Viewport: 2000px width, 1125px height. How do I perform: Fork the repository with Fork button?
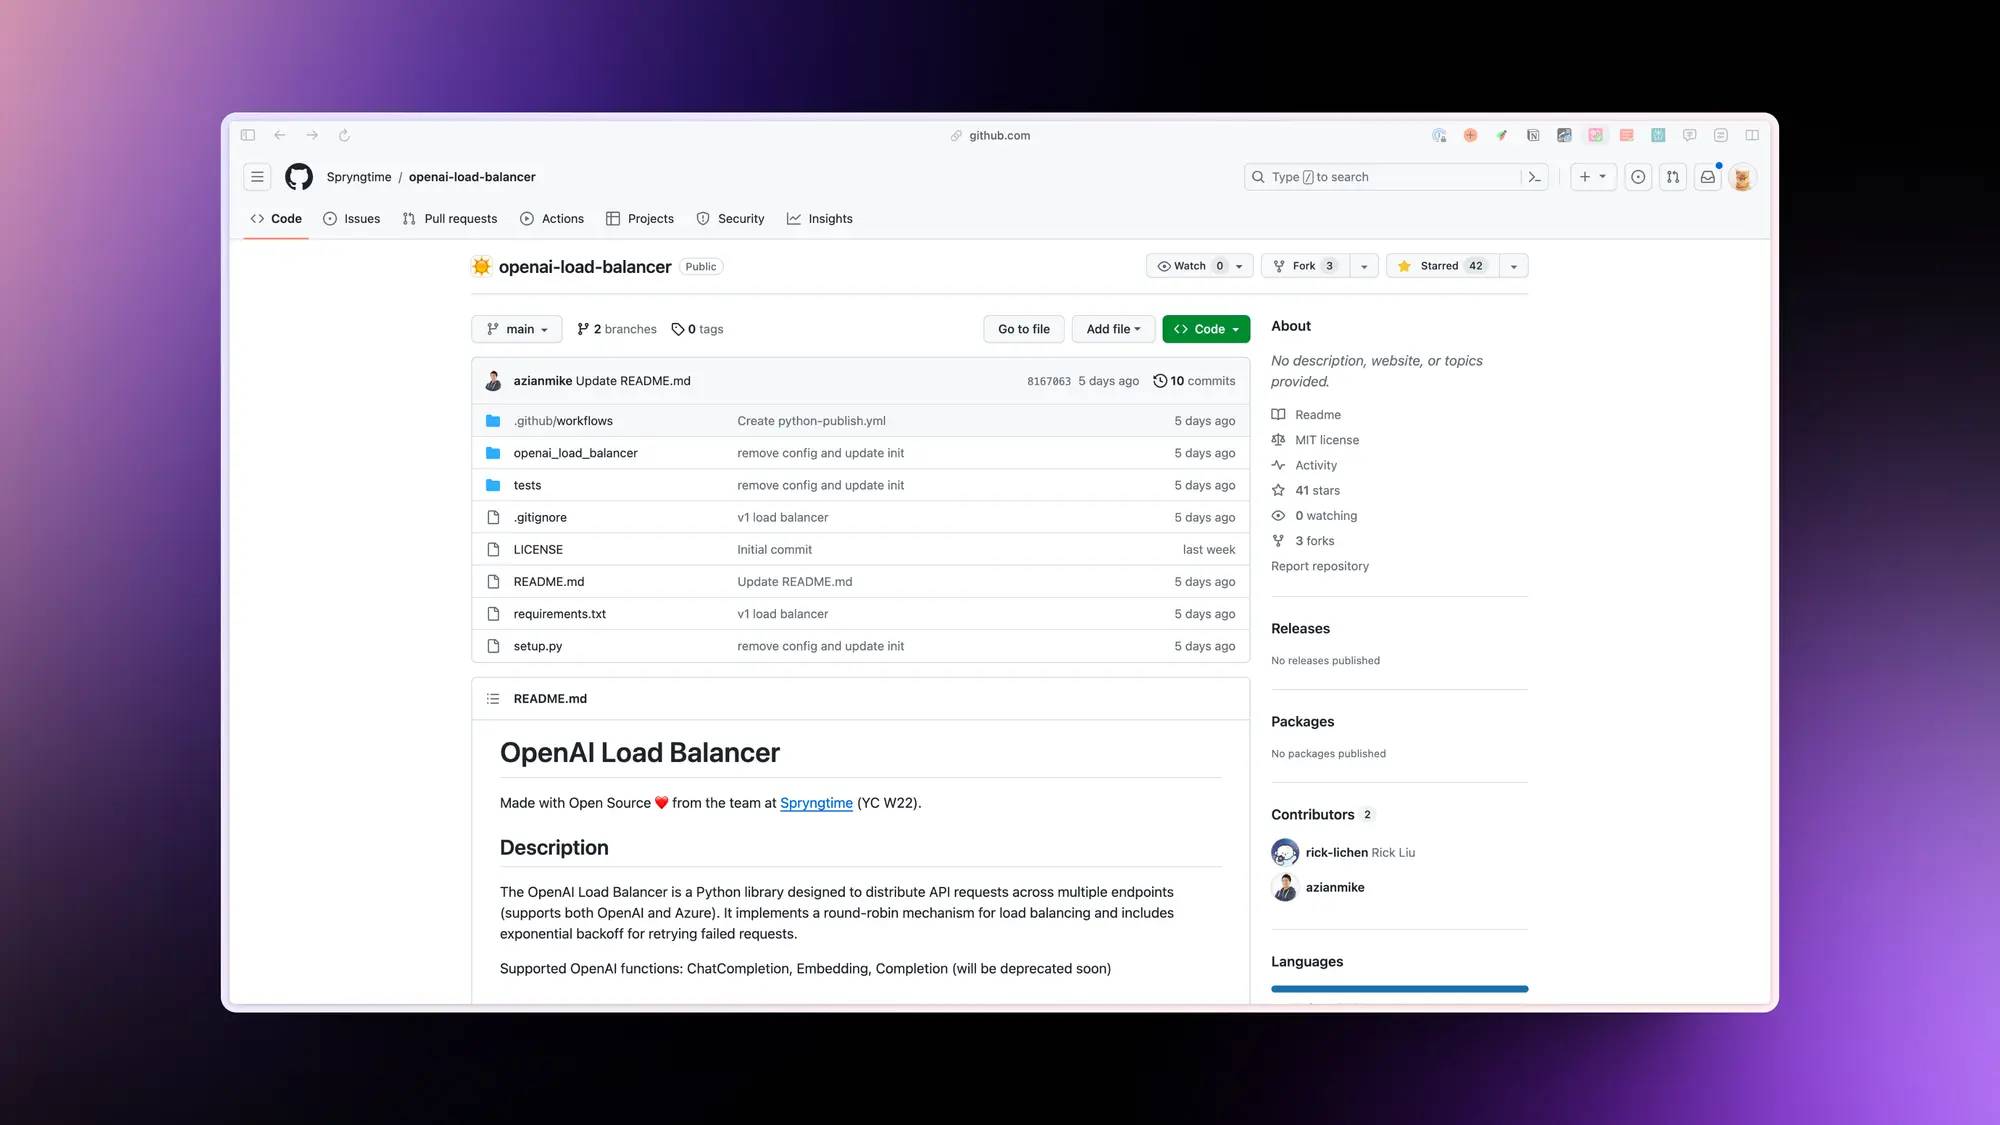pos(1305,266)
